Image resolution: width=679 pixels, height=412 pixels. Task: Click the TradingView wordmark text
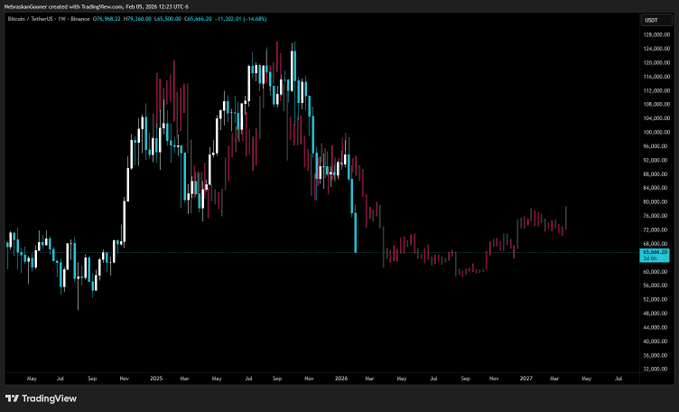click(49, 398)
